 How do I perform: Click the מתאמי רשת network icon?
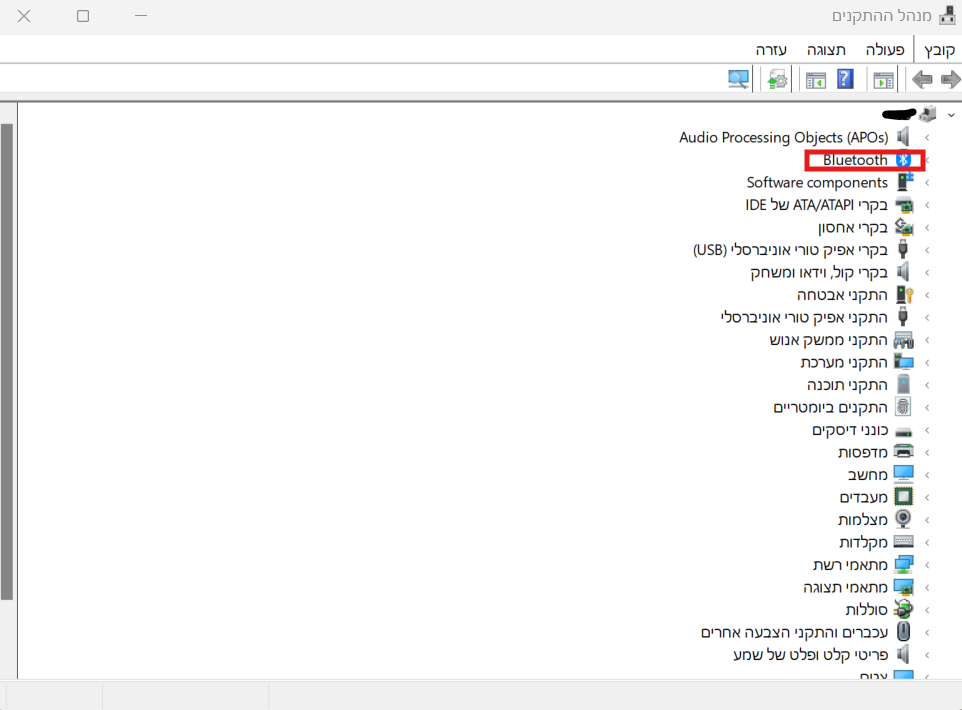(904, 565)
